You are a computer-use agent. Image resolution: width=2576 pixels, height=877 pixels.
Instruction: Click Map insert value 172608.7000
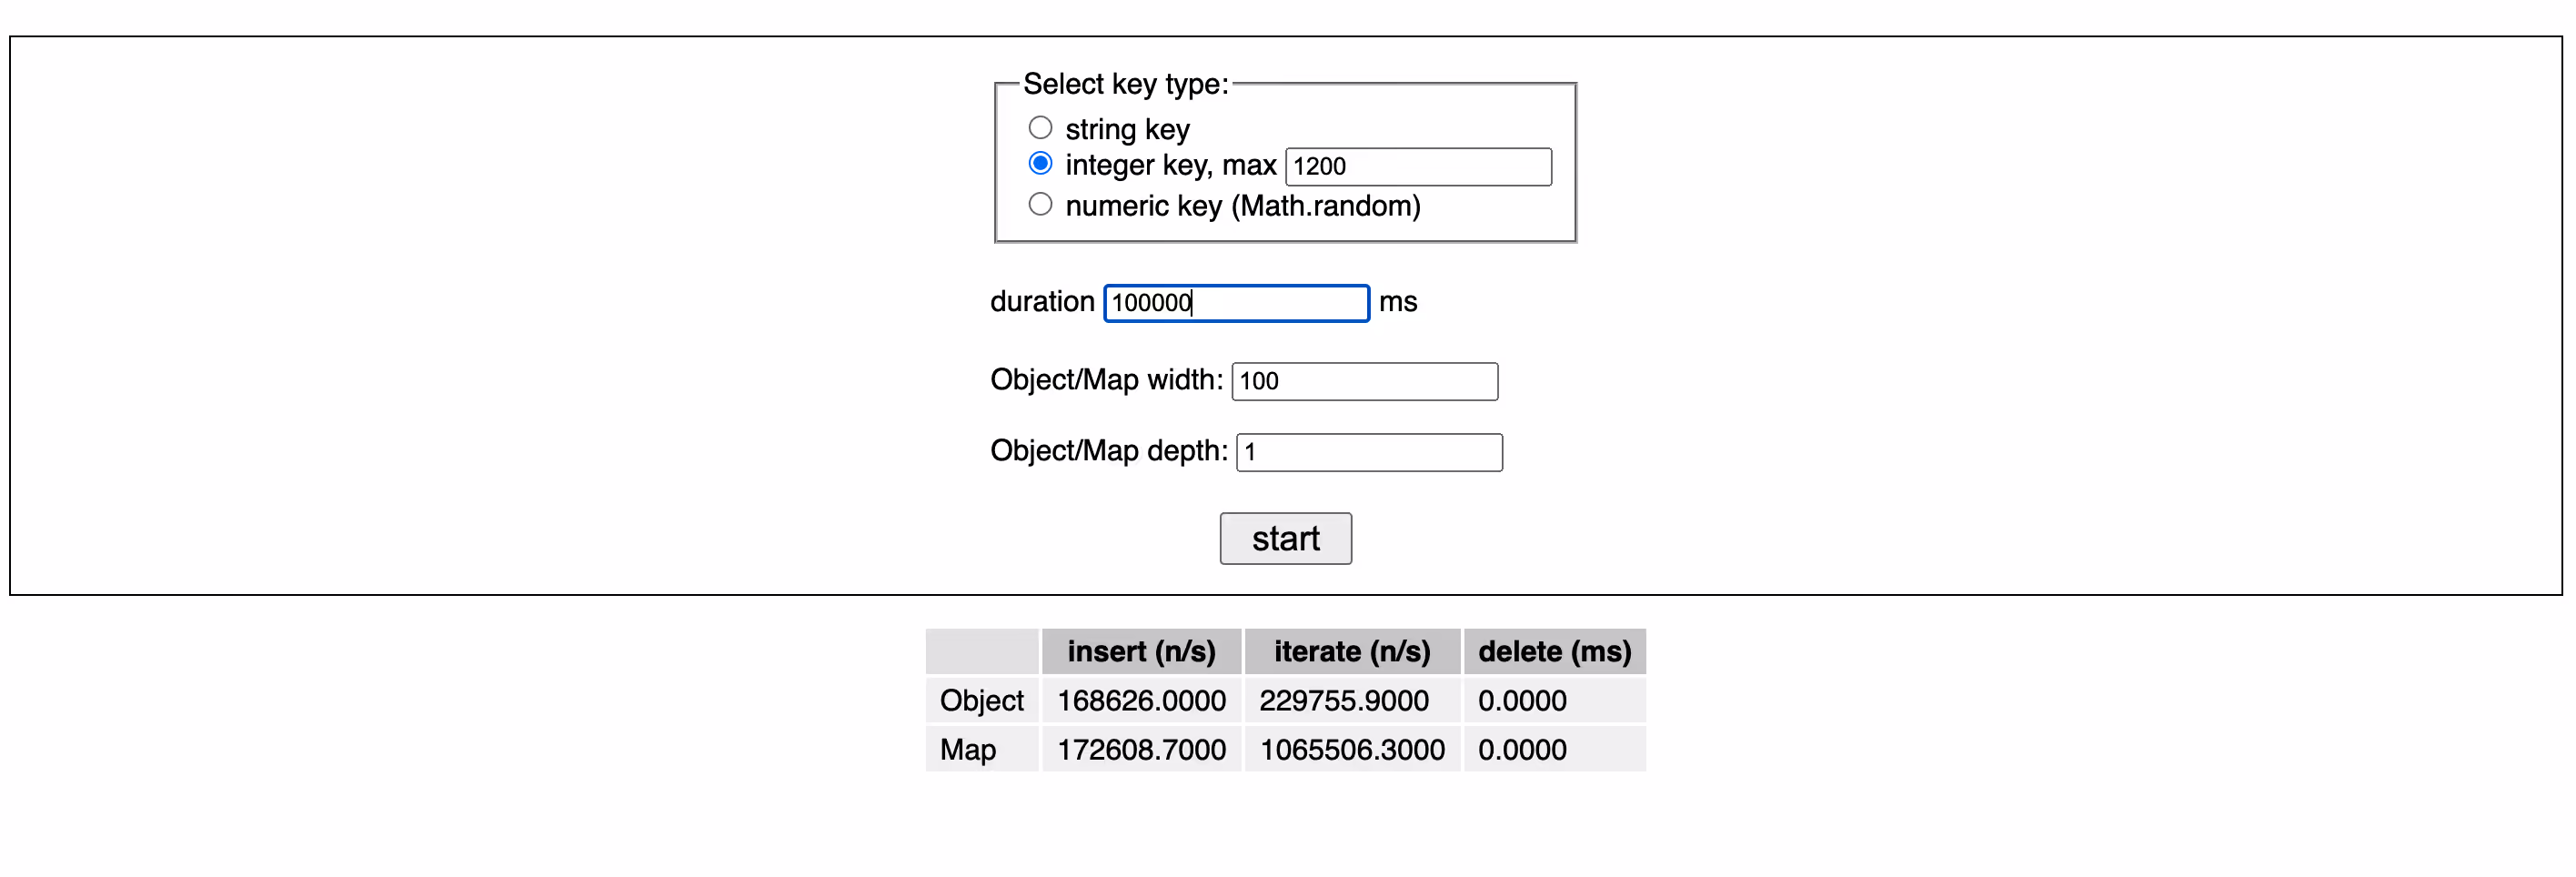tap(1141, 750)
